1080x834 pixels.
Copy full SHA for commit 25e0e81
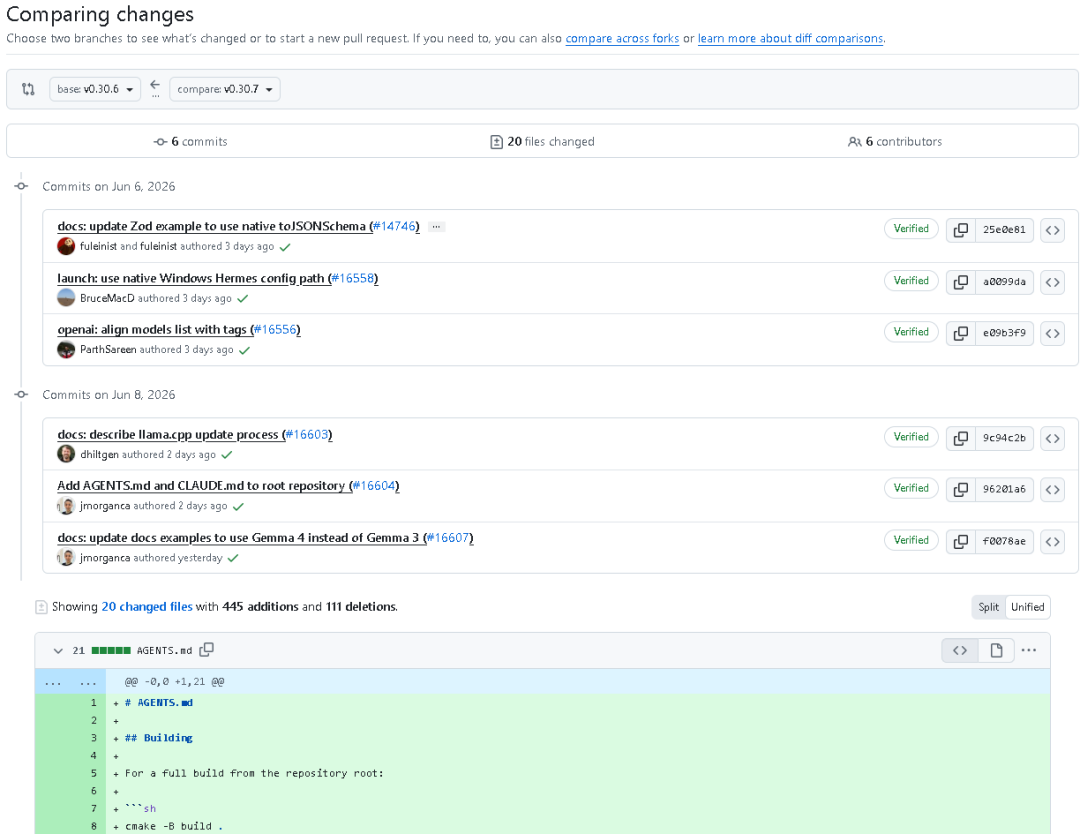pyautogui.click(x=961, y=230)
